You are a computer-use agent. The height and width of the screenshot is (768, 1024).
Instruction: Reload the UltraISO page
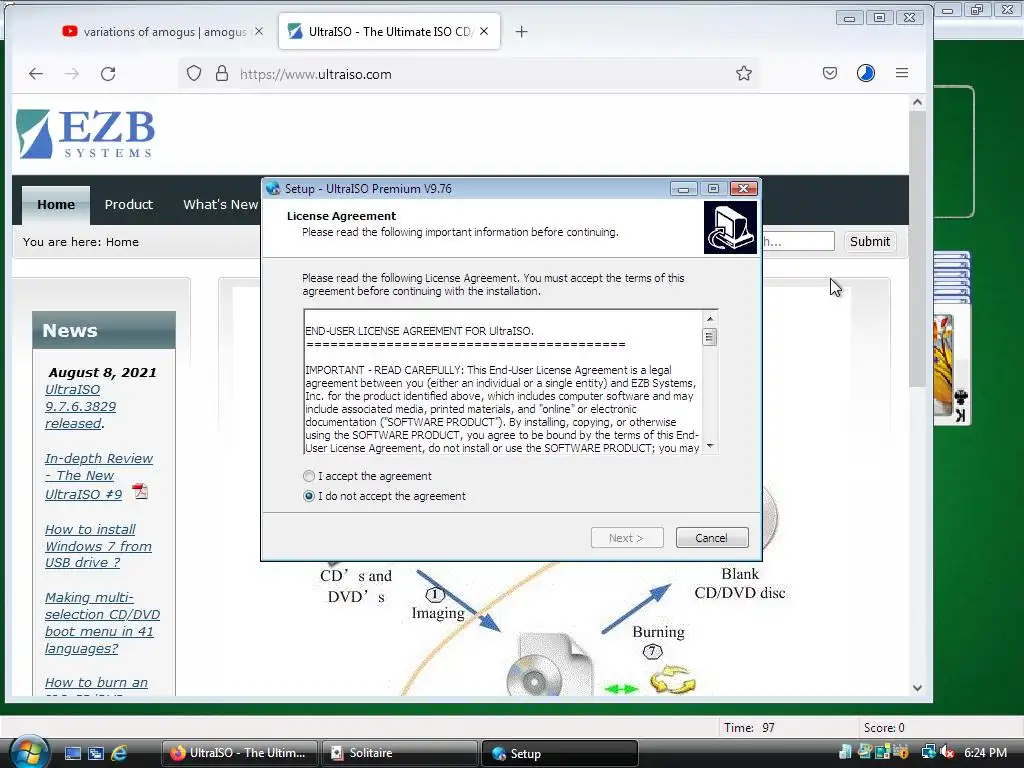(108, 74)
